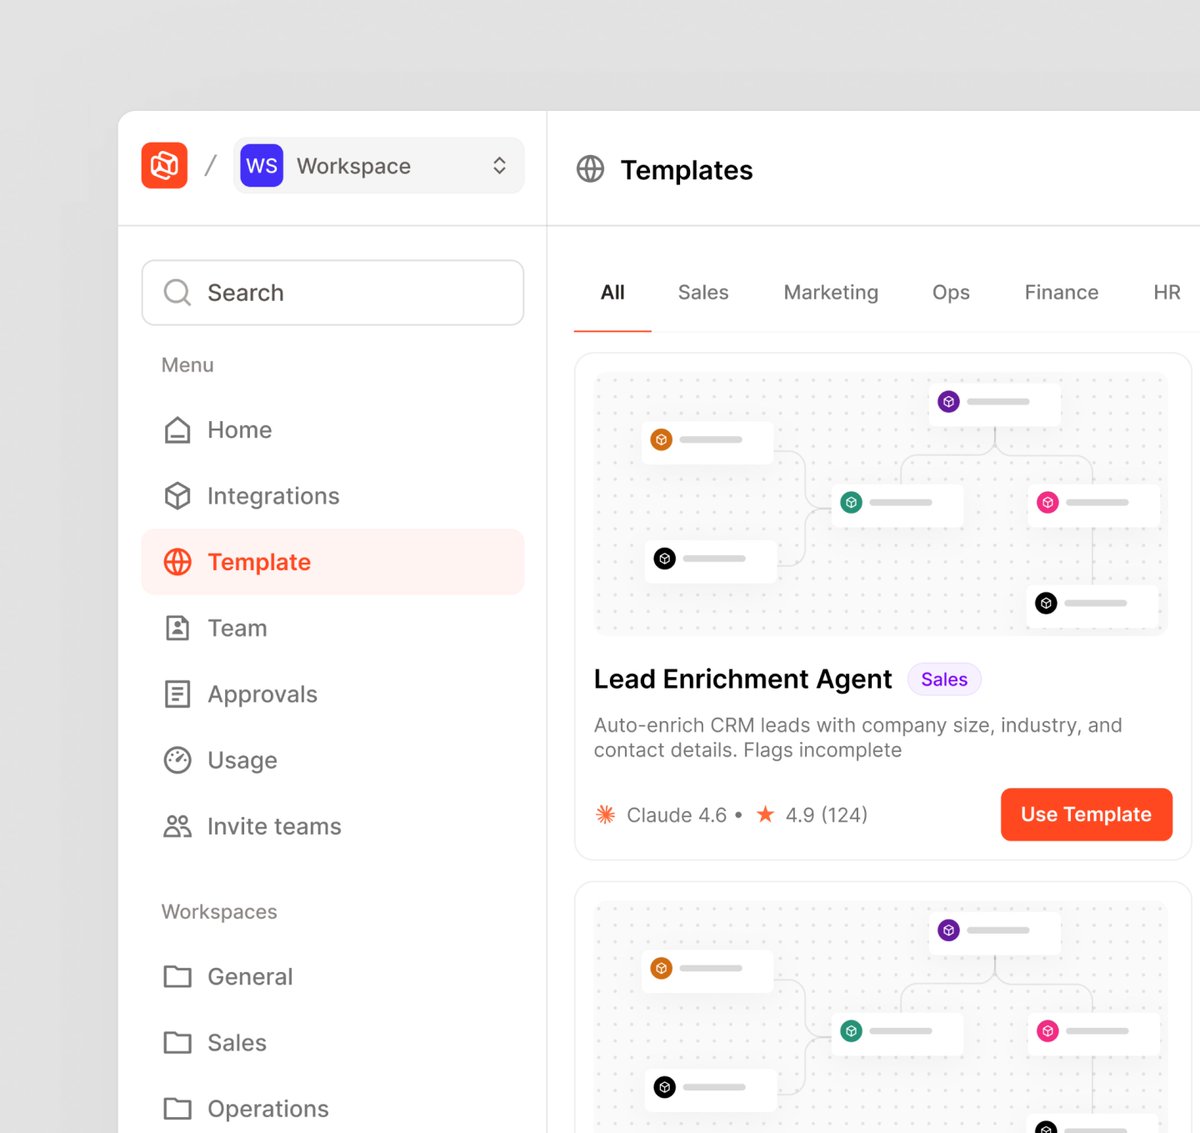
Task: Open Invite teams in sidebar
Action: click(x=333, y=826)
